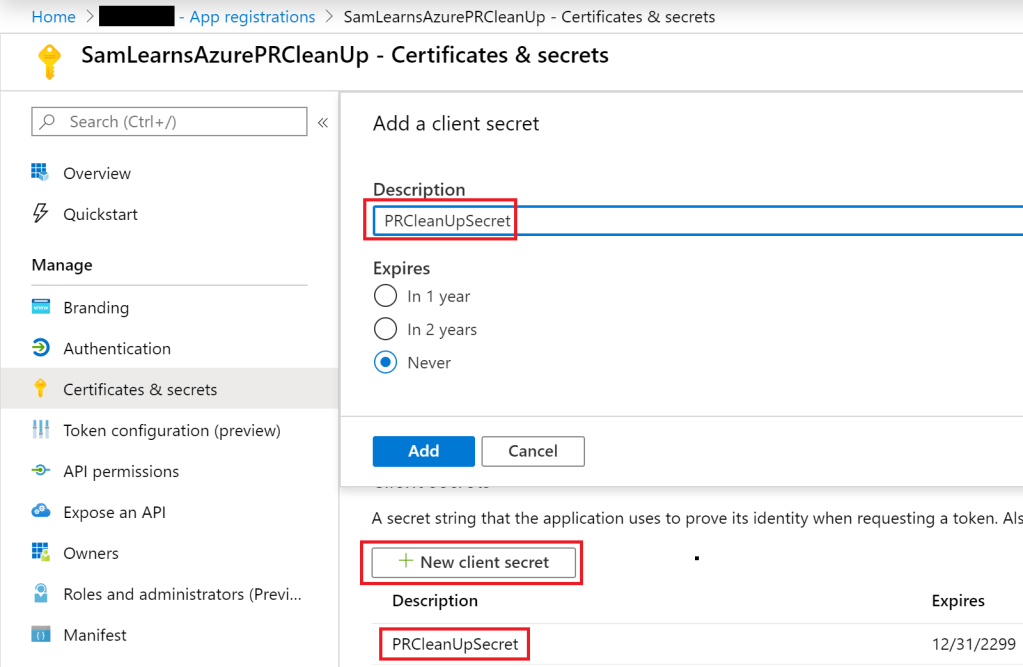The height and width of the screenshot is (667, 1023).
Task: Select the In 1 year expiry option
Action: pyautogui.click(x=385, y=296)
